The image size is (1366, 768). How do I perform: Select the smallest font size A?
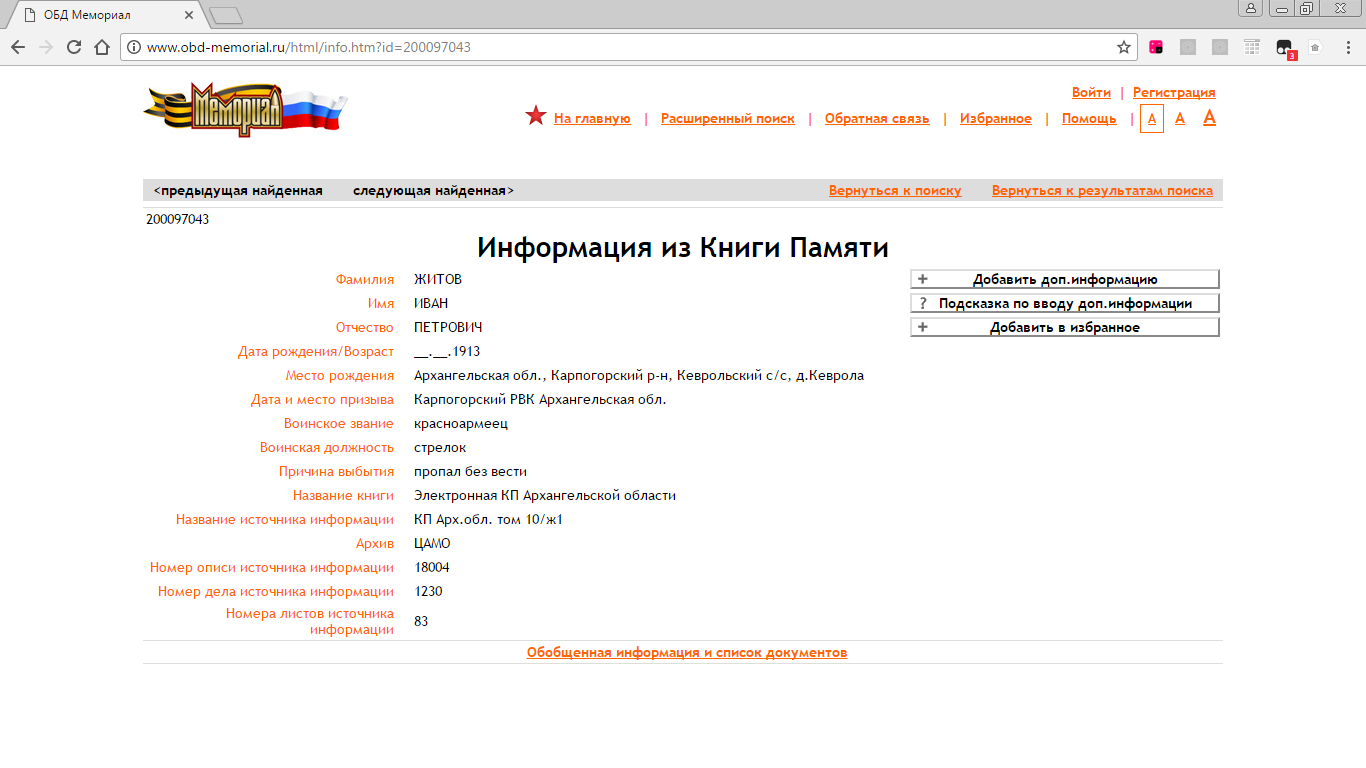(1152, 119)
